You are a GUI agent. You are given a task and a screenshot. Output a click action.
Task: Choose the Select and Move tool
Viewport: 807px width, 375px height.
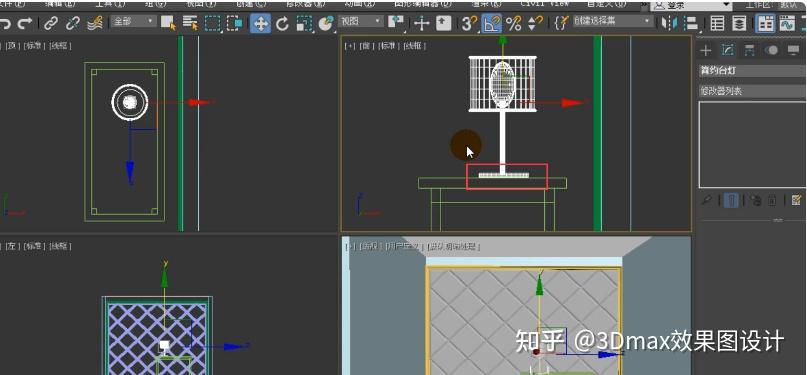click(260, 23)
